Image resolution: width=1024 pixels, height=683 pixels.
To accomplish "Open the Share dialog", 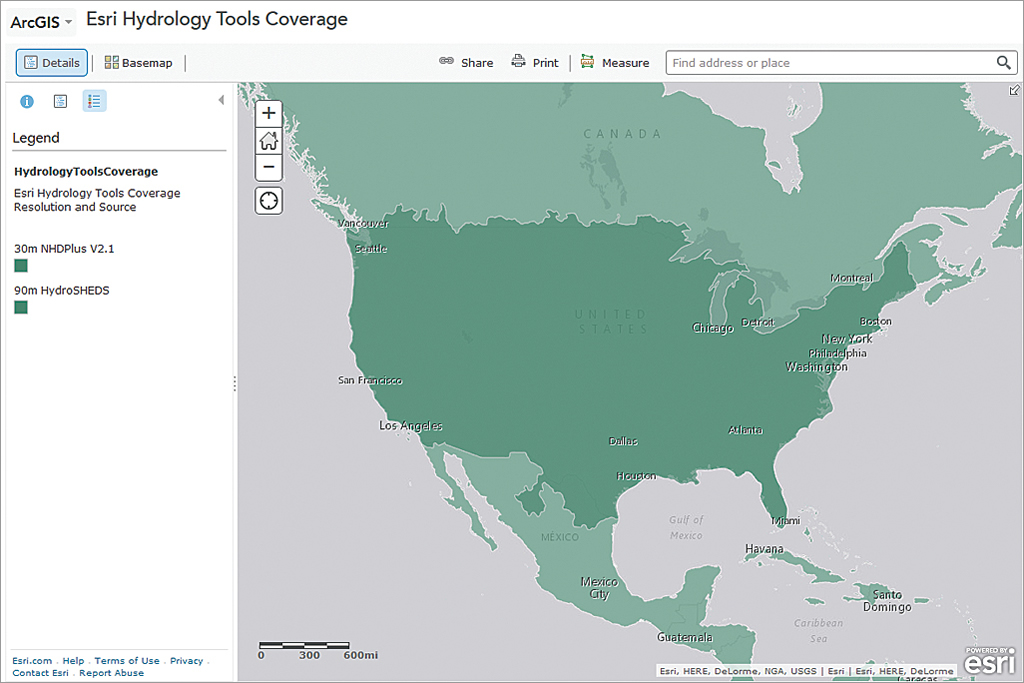I will 466,62.
